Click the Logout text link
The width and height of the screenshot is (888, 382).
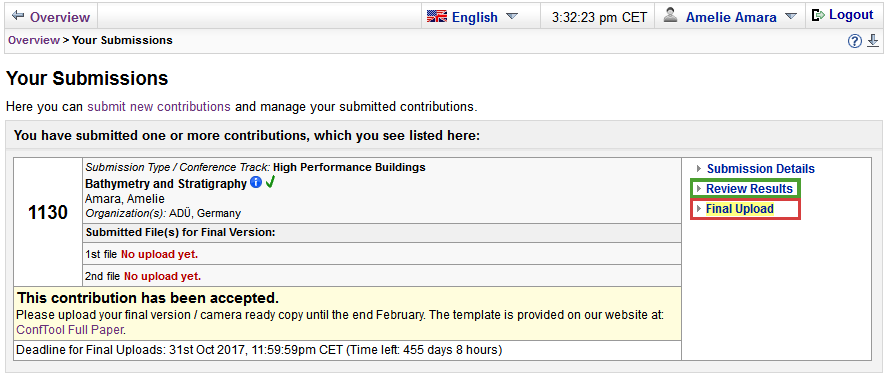[x=851, y=15]
